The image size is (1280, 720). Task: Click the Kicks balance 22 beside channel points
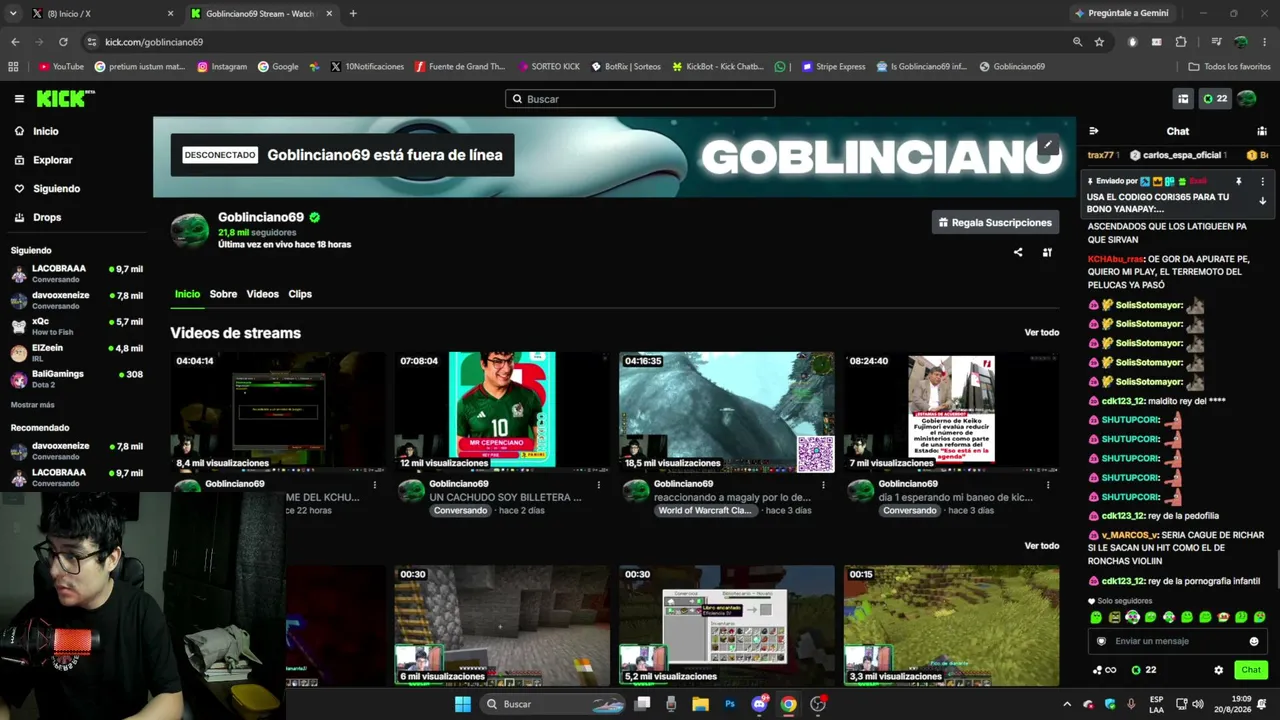click(x=1144, y=670)
